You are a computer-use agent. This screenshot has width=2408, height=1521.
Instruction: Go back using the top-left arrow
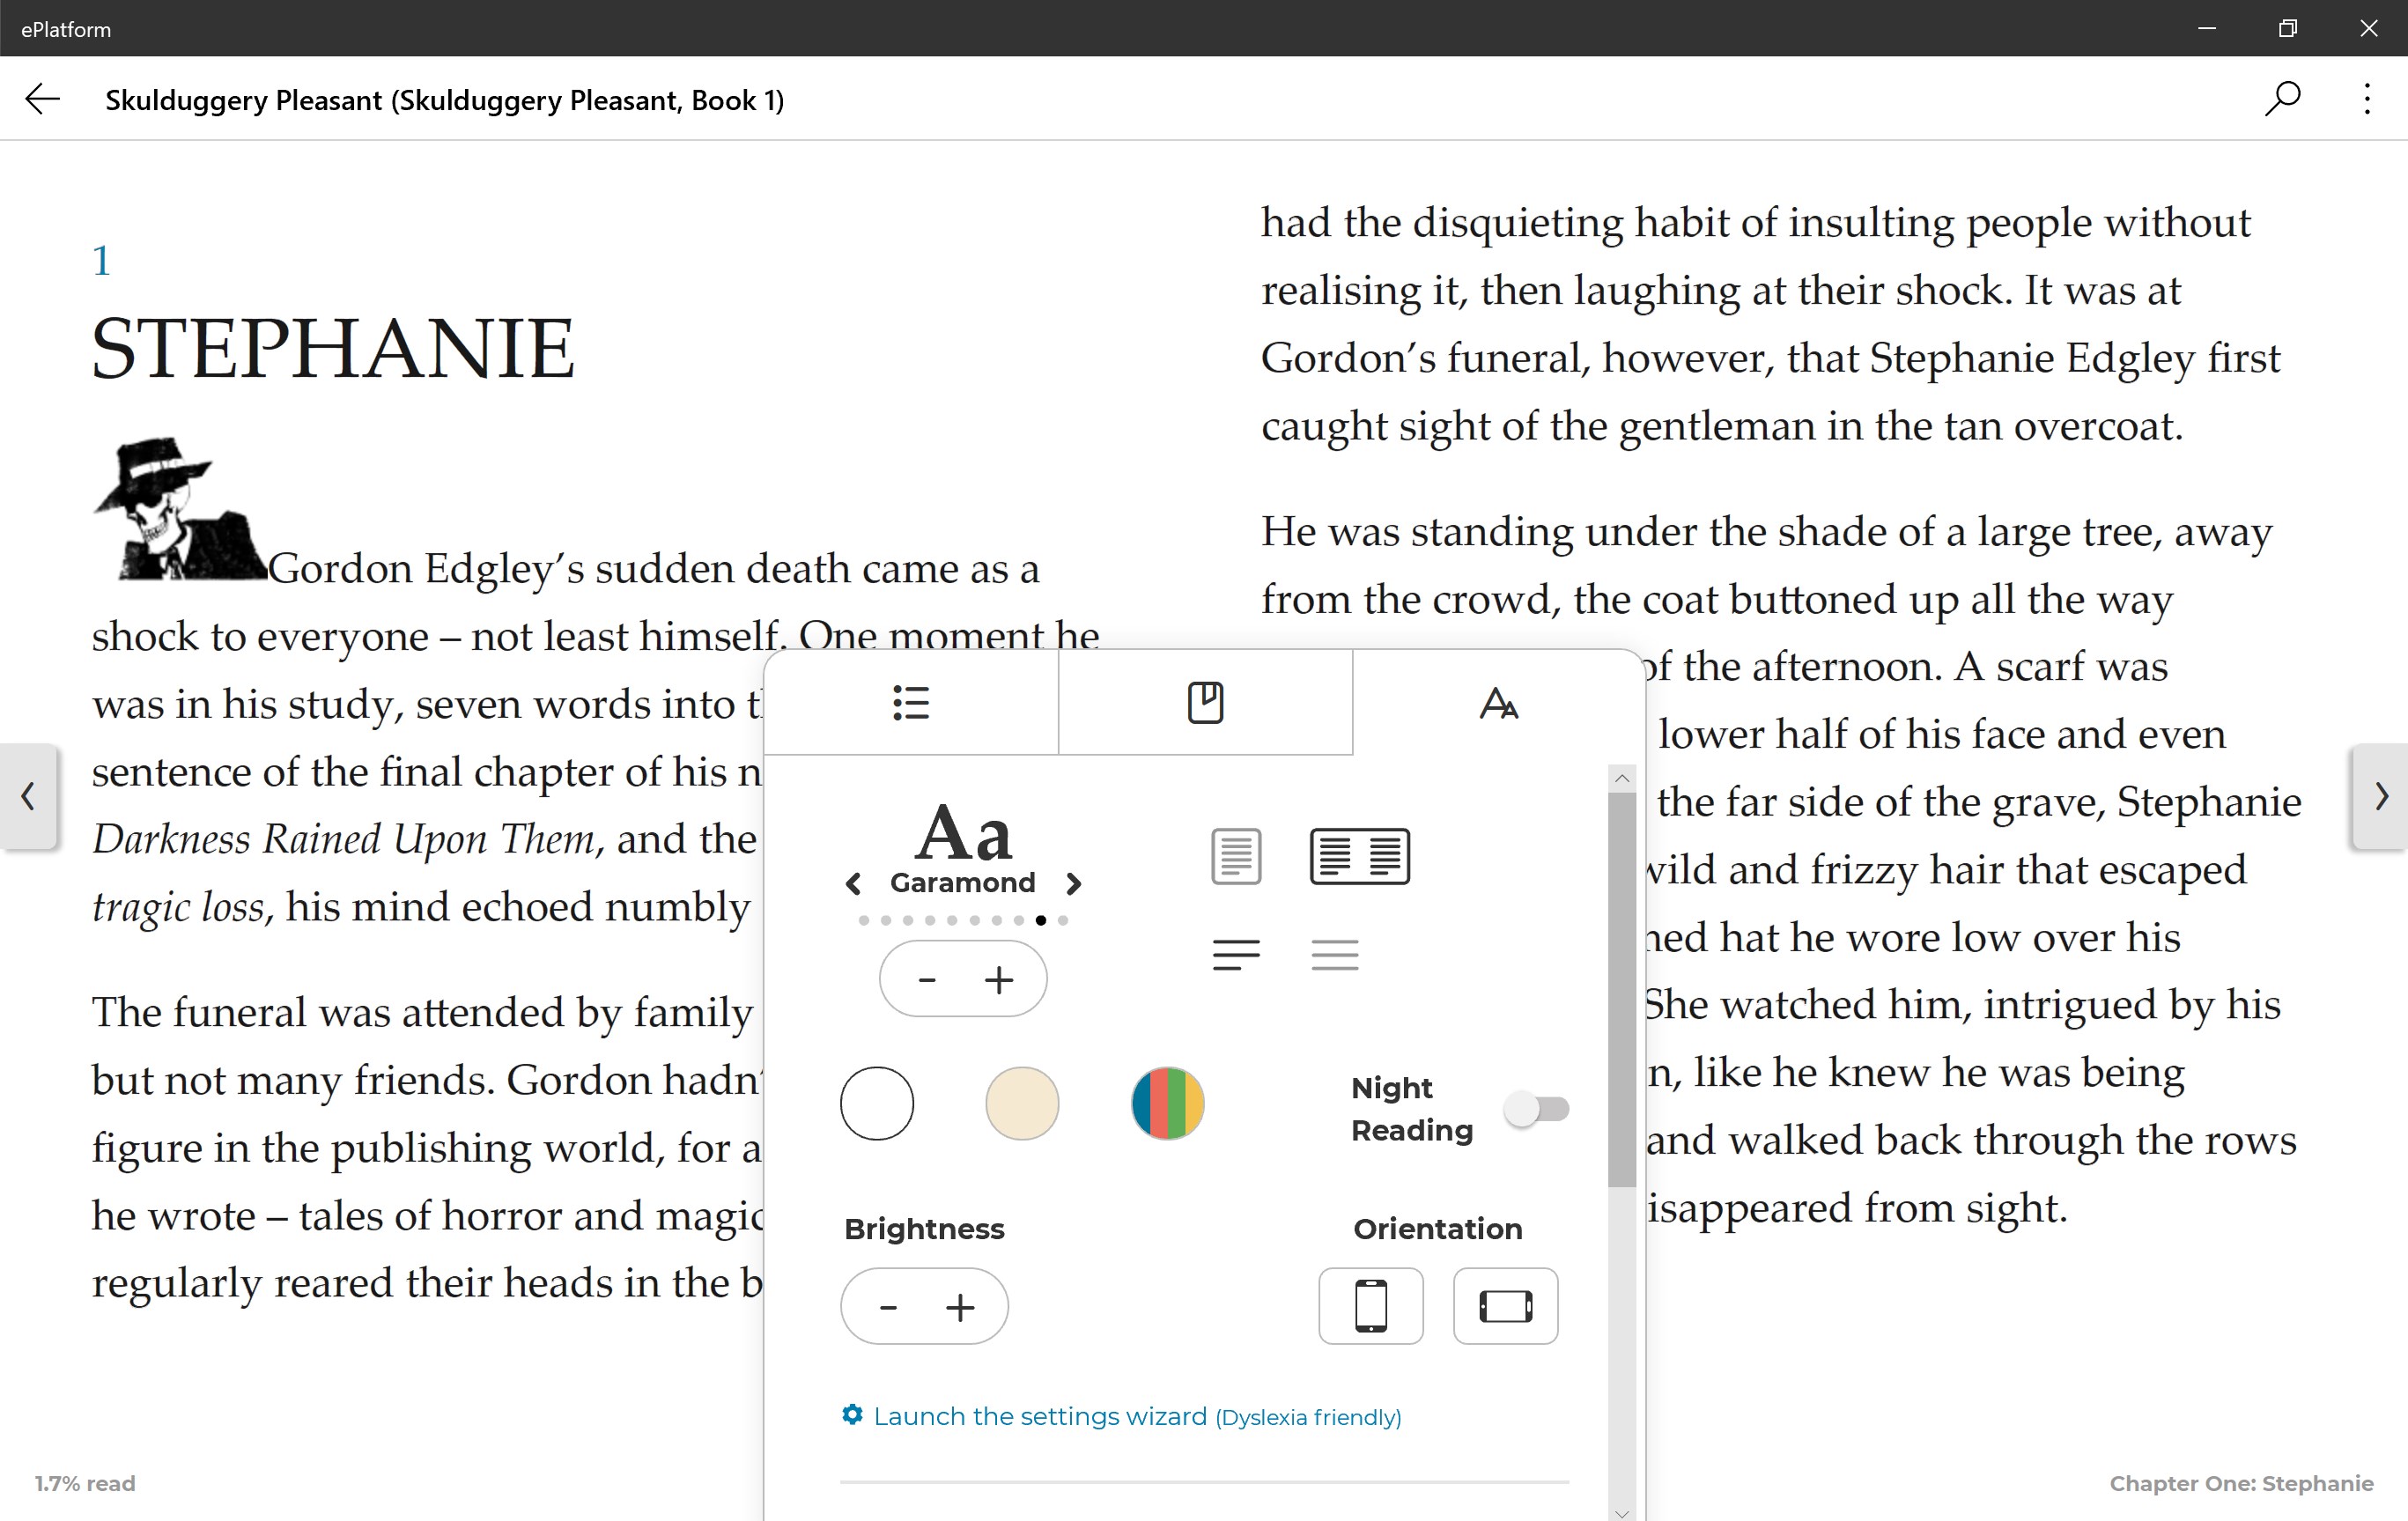click(x=43, y=99)
